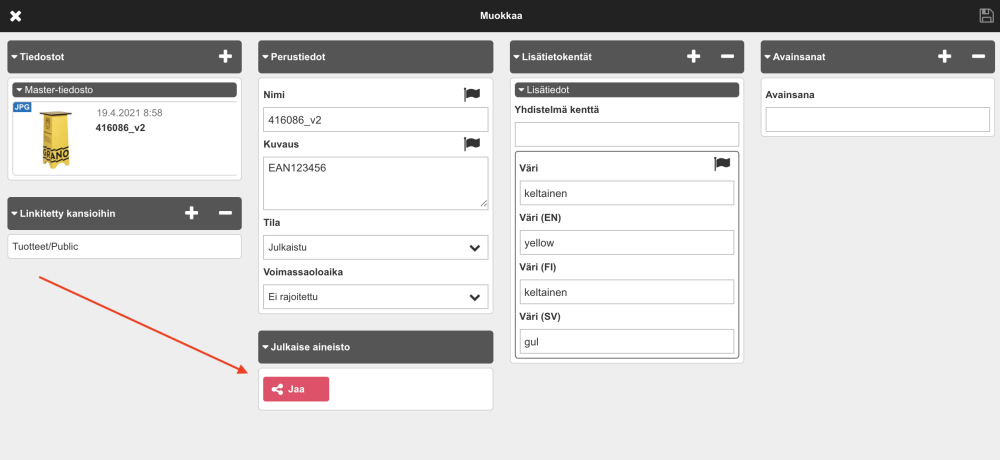Open the Voimassaoloaika dropdown
1000x460 pixels.
tap(375, 297)
